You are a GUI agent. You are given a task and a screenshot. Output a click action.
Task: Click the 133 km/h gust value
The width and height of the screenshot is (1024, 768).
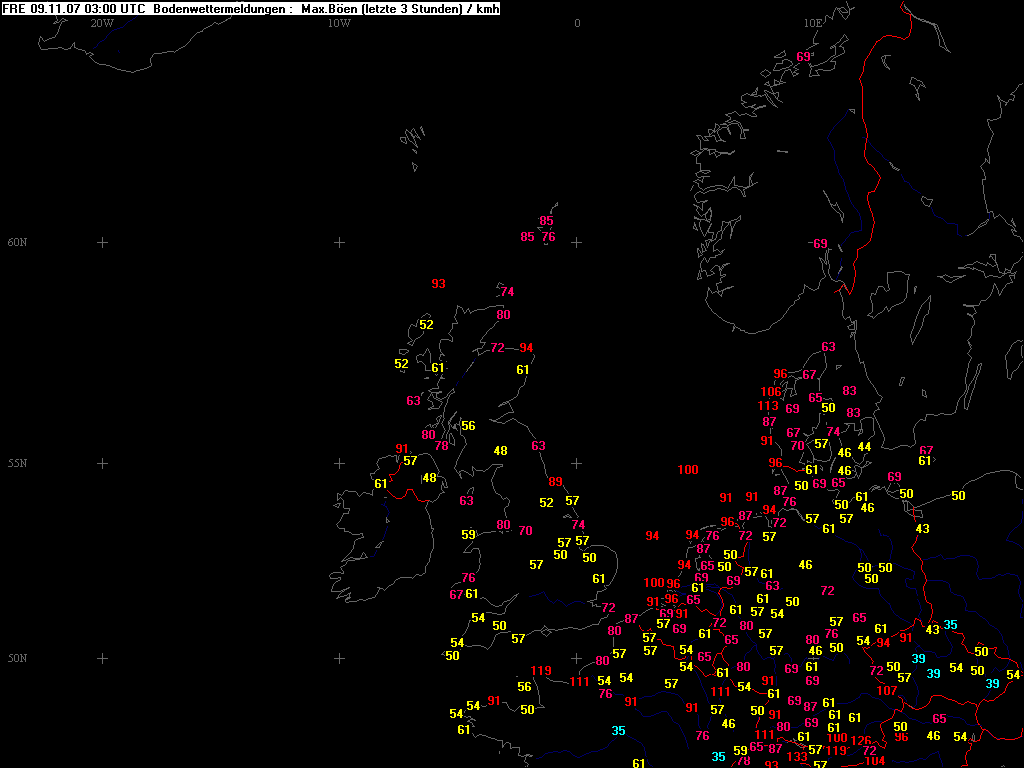pyautogui.click(x=797, y=757)
